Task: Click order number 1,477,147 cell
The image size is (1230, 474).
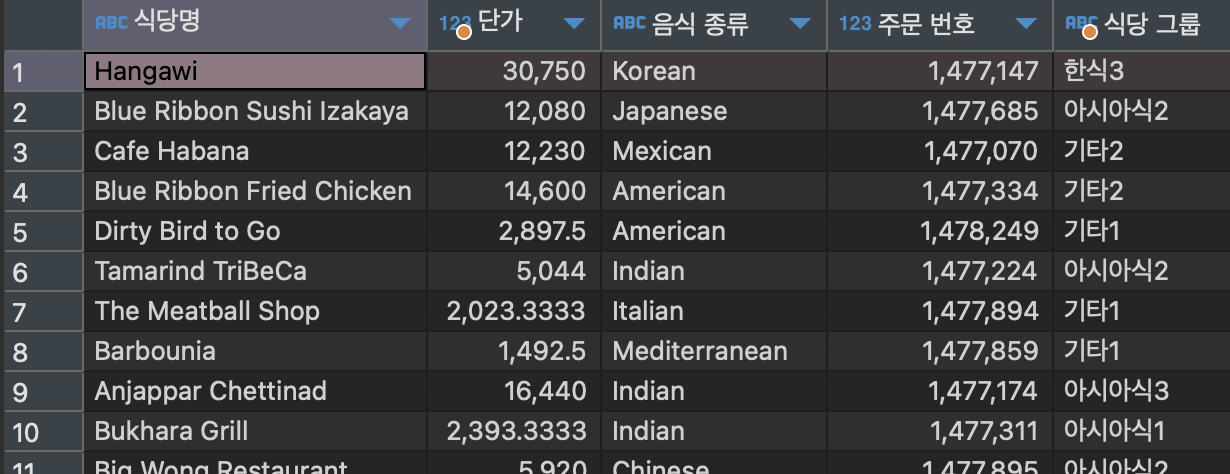Action: [x=940, y=71]
